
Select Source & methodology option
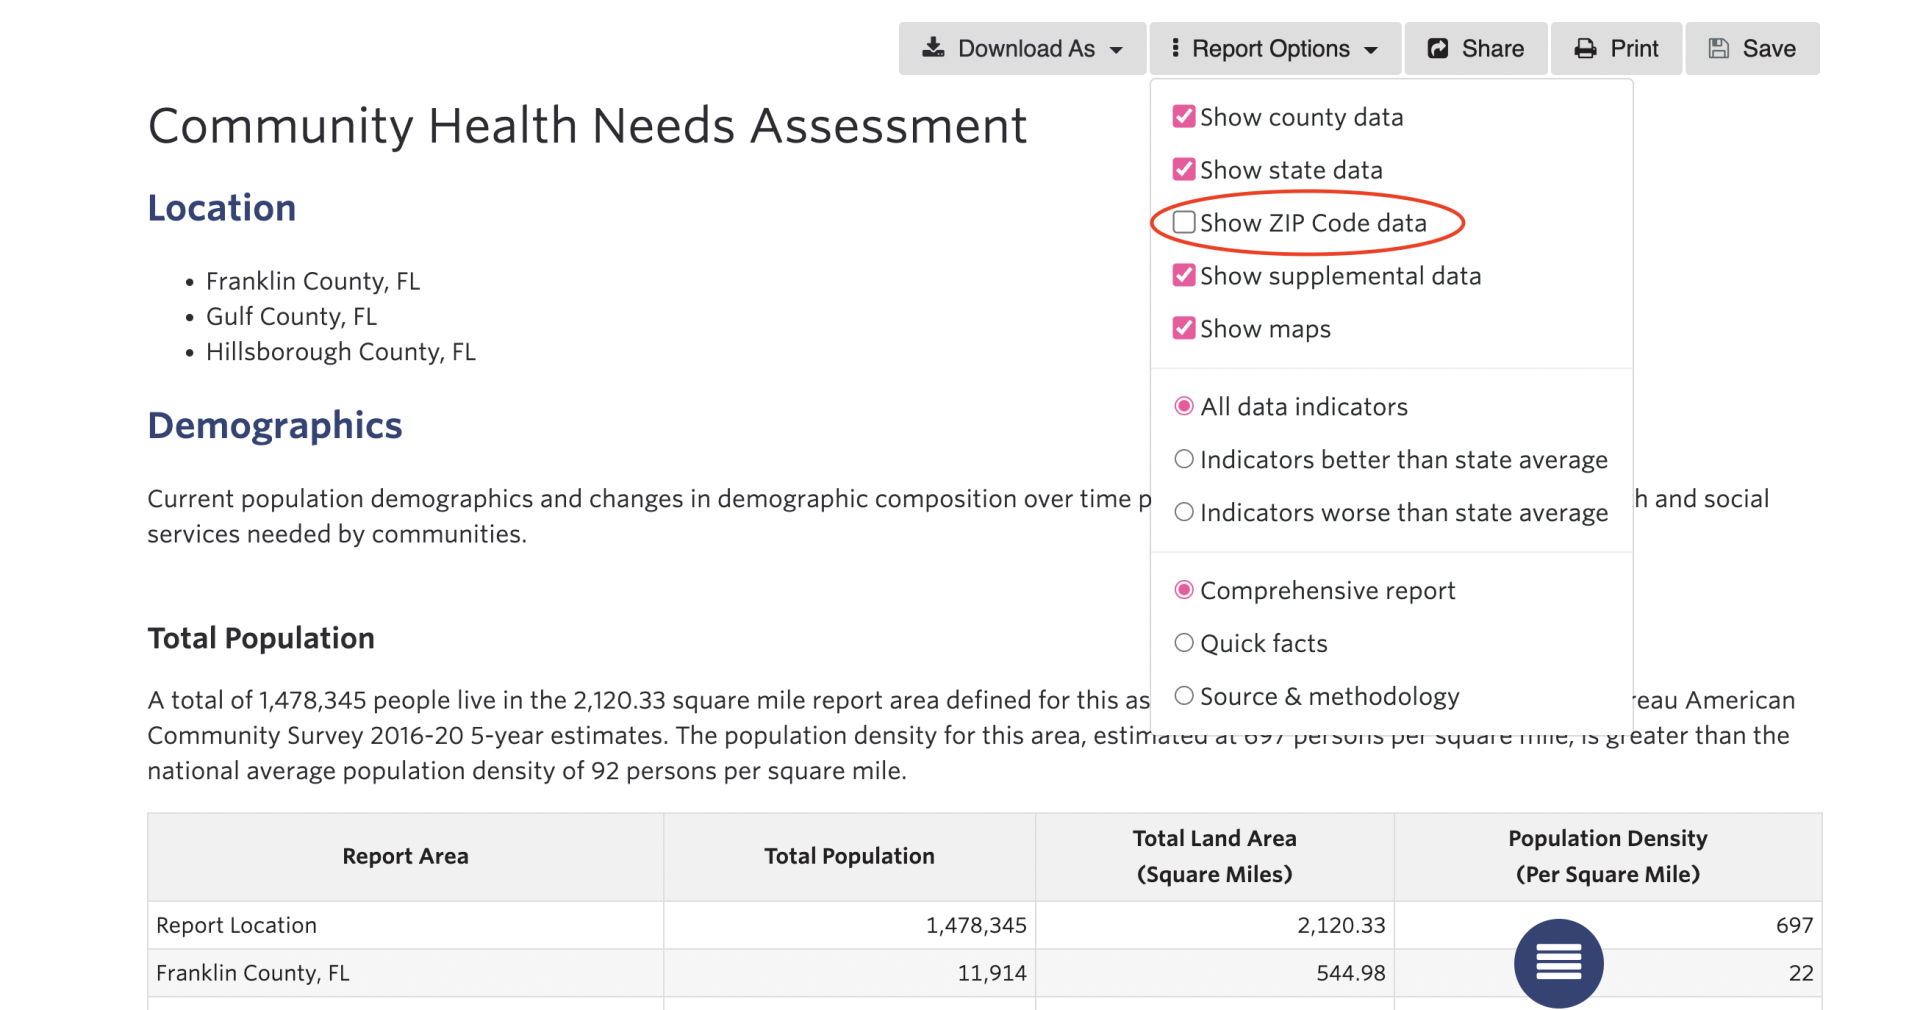point(1184,696)
